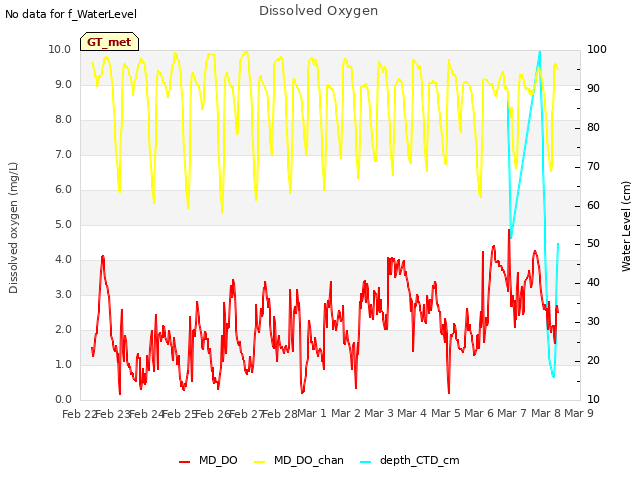This screenshot has width=640, height=480.
Task: Click the 30 right axis tick label
Action: 593,322
